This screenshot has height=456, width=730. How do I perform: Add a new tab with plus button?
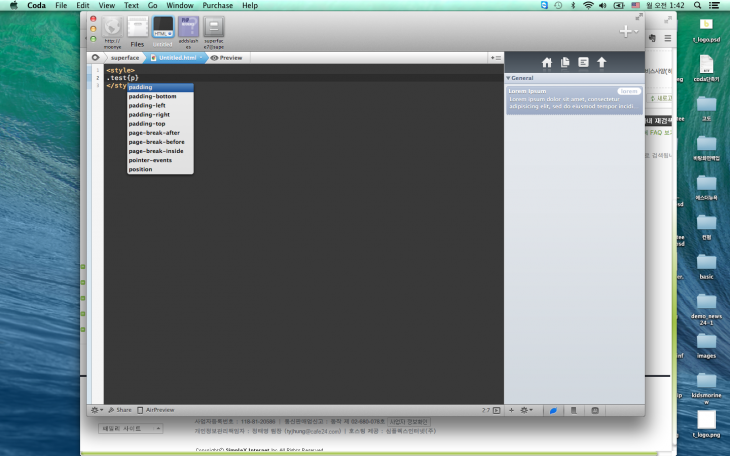click(625, 31)
